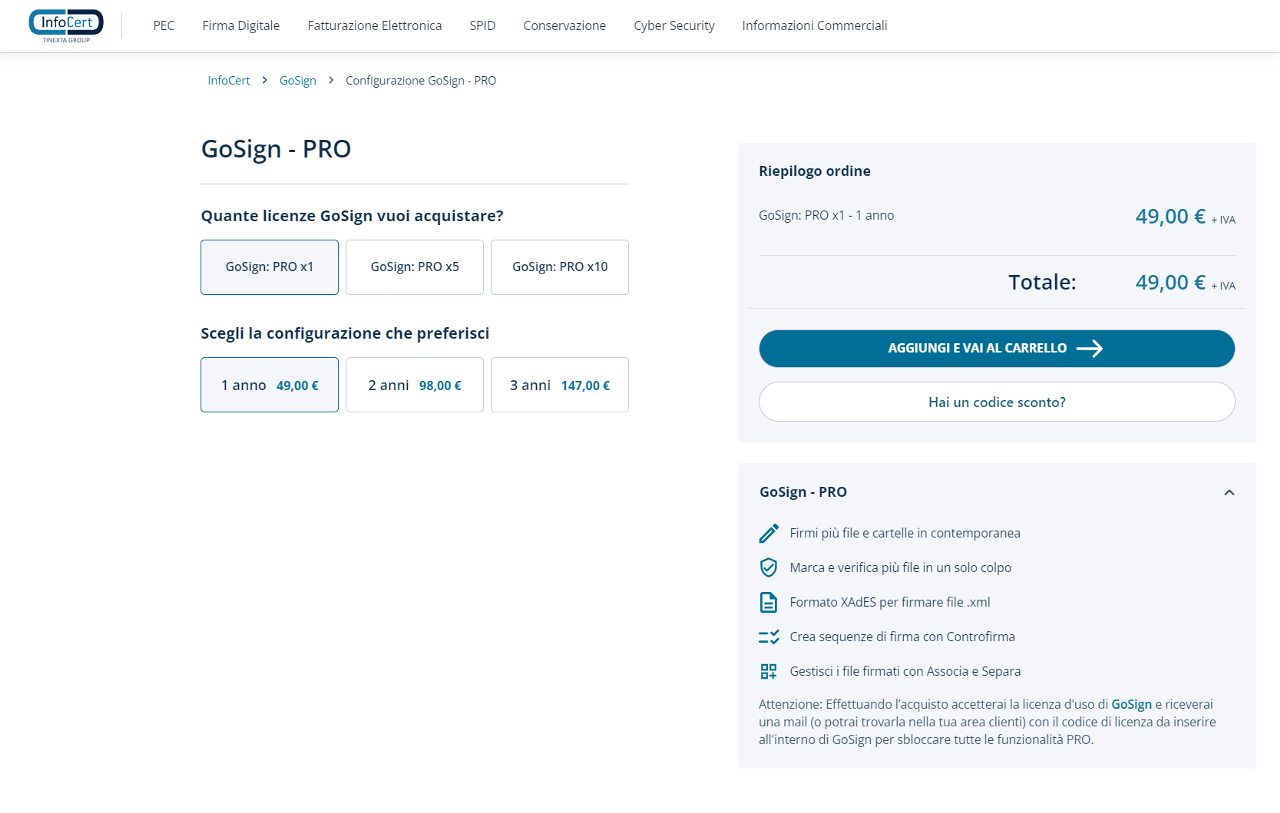Open the PEC menu item
The height and width of the screenshot is (813, 1280).
(164, 26)
